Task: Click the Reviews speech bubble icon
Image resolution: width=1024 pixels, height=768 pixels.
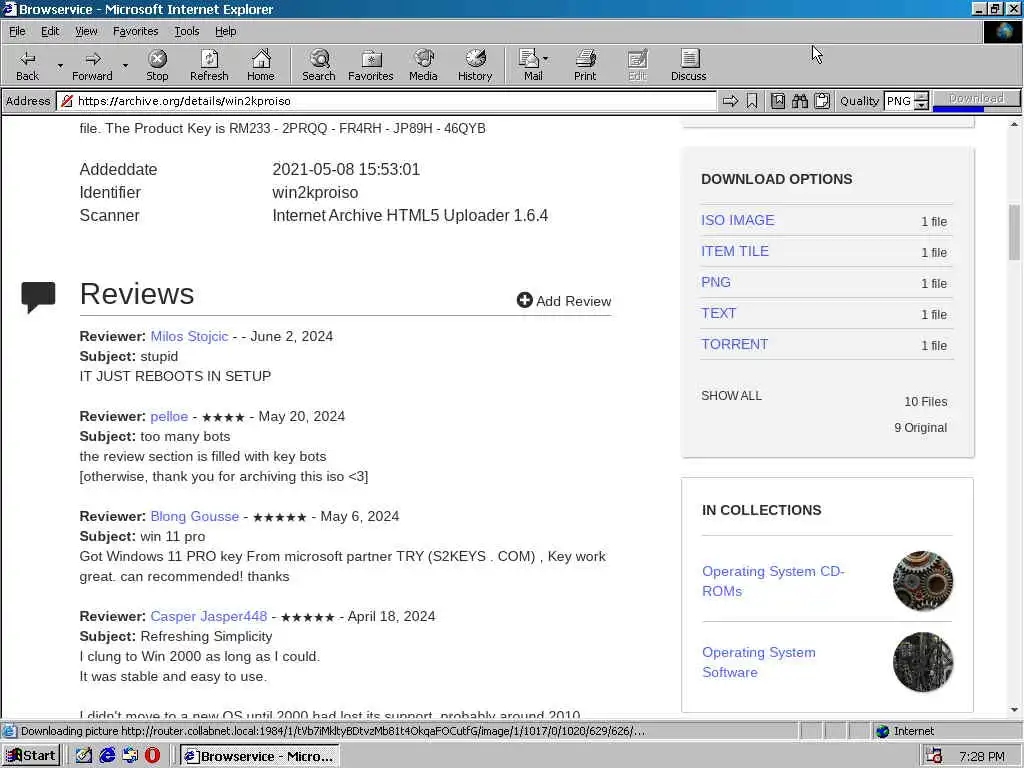Action: [38, 297]
